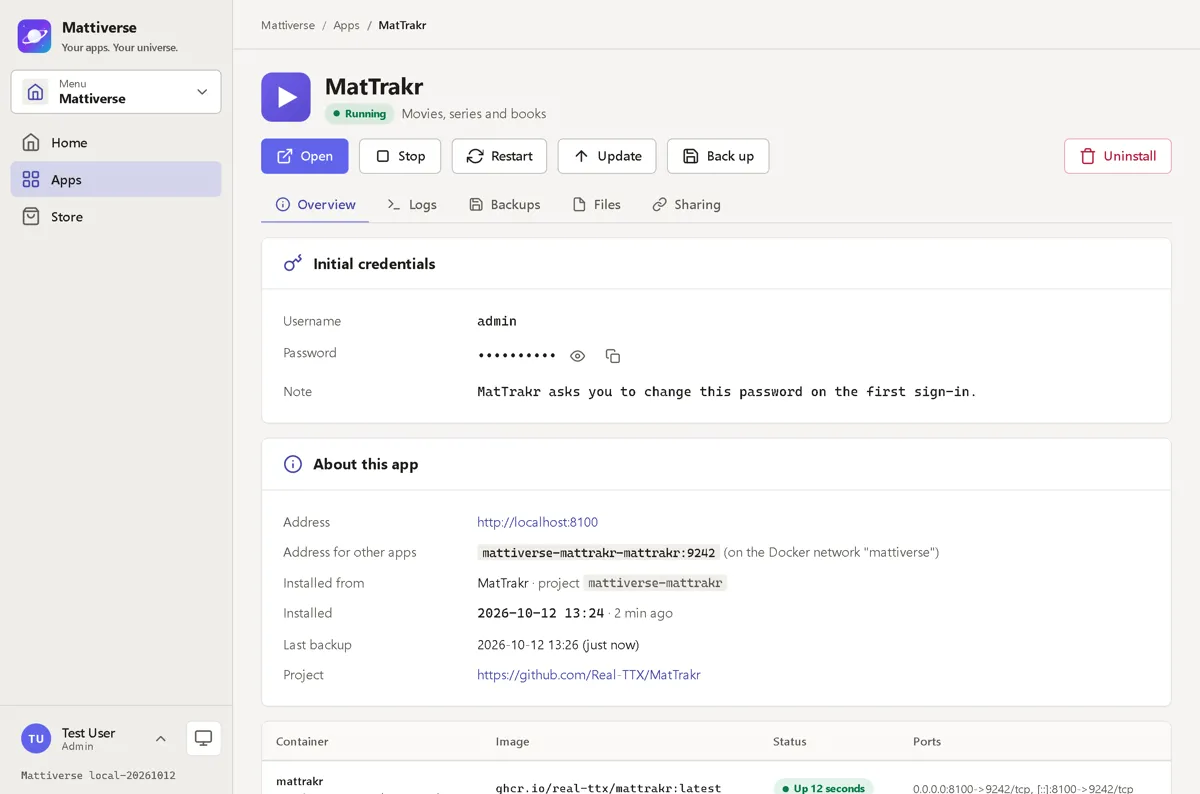
Task: Click the last backup time 2026-10-12 13:26
Action: coord(527,645)
